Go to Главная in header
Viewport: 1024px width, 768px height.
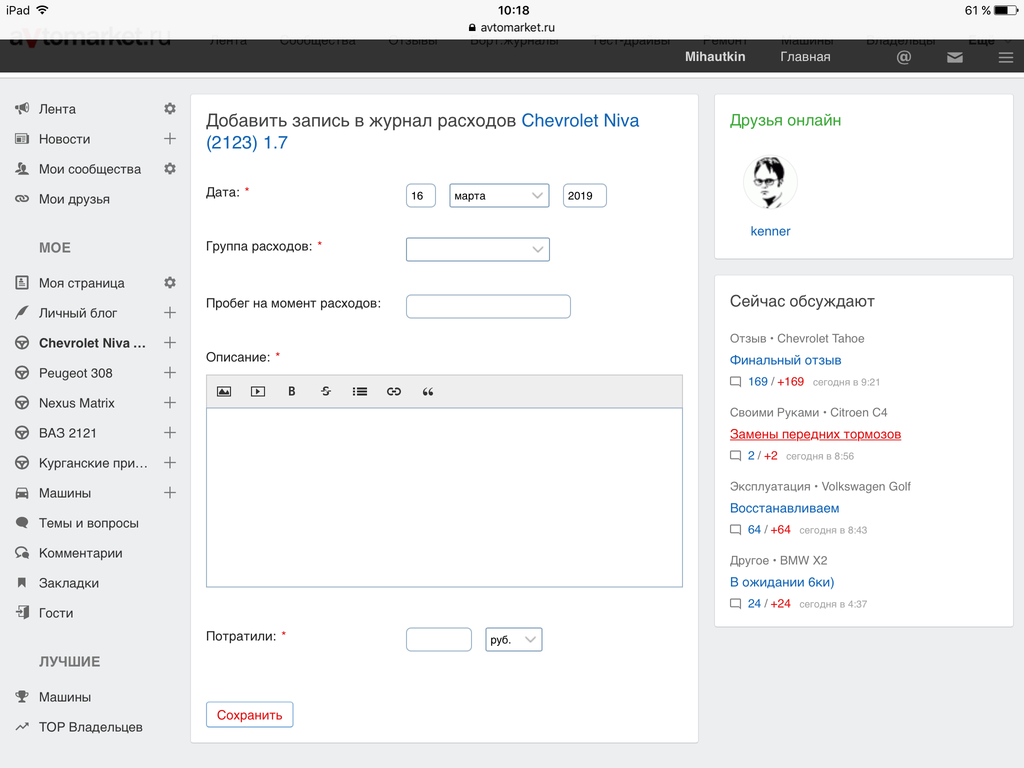point(805,57)
